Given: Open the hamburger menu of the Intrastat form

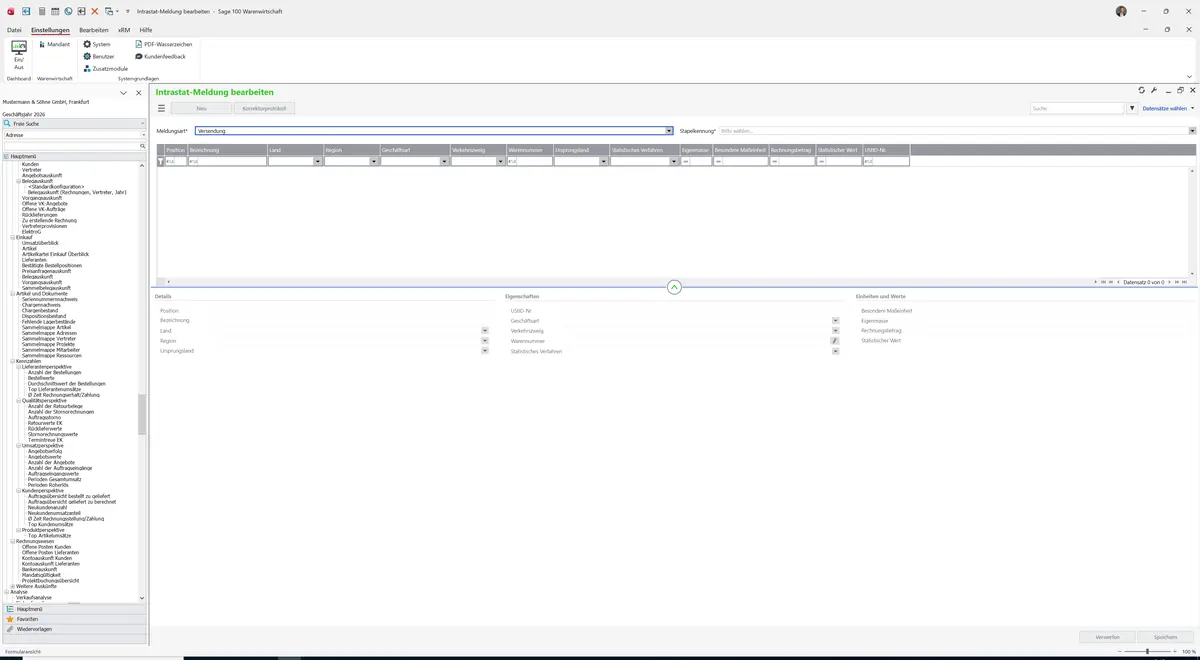Looking at the screenshot, I should pos(162,108).
